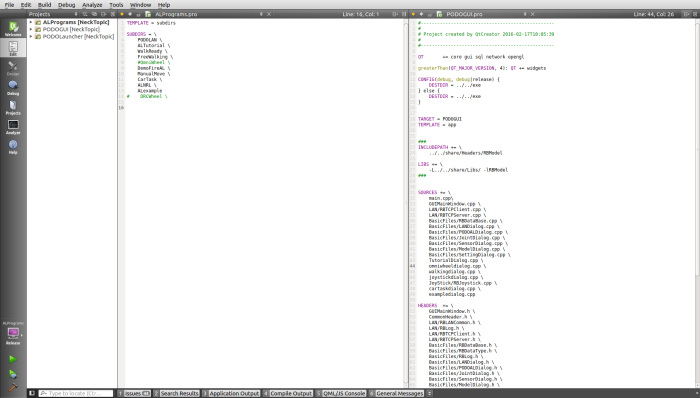700x398 pixels.
Task: Switch to Edit mode in sidebar
Action: point(13,48)
